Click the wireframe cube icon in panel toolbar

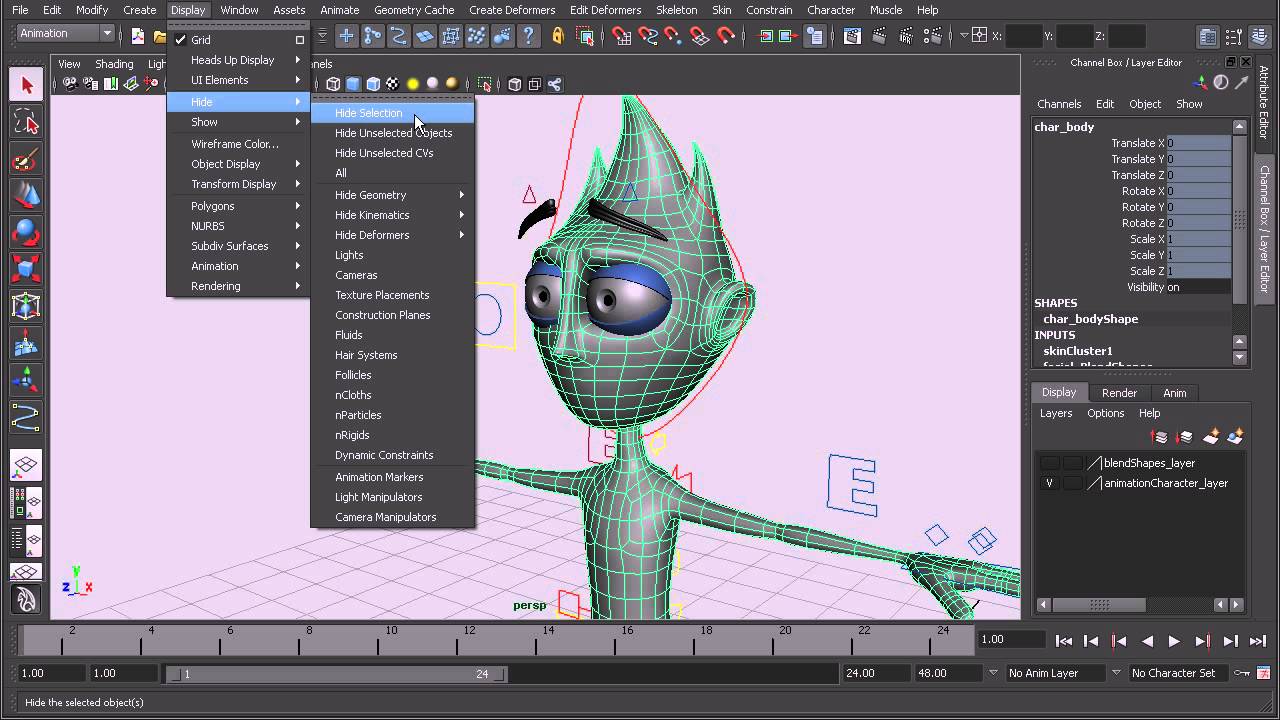coord(333,84)
